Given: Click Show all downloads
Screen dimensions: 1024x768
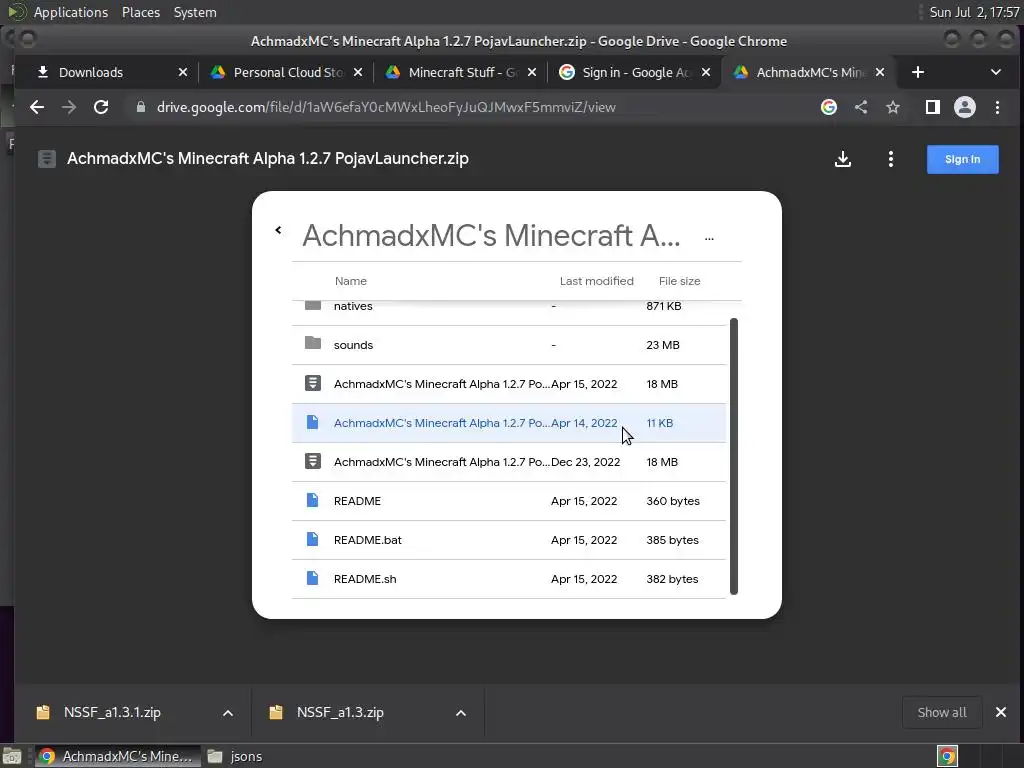Looking at the screenshot, I should tap(942, 712).
